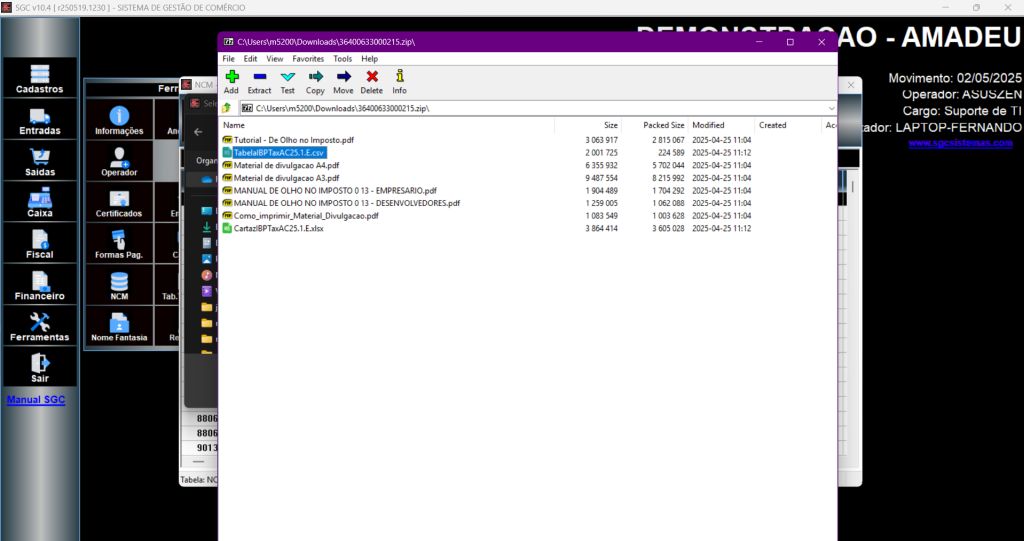Select the TabelaIBPTaxAC25.1.E.csv file
This screenshot has height=541, width=1024.
coord(279,152)
